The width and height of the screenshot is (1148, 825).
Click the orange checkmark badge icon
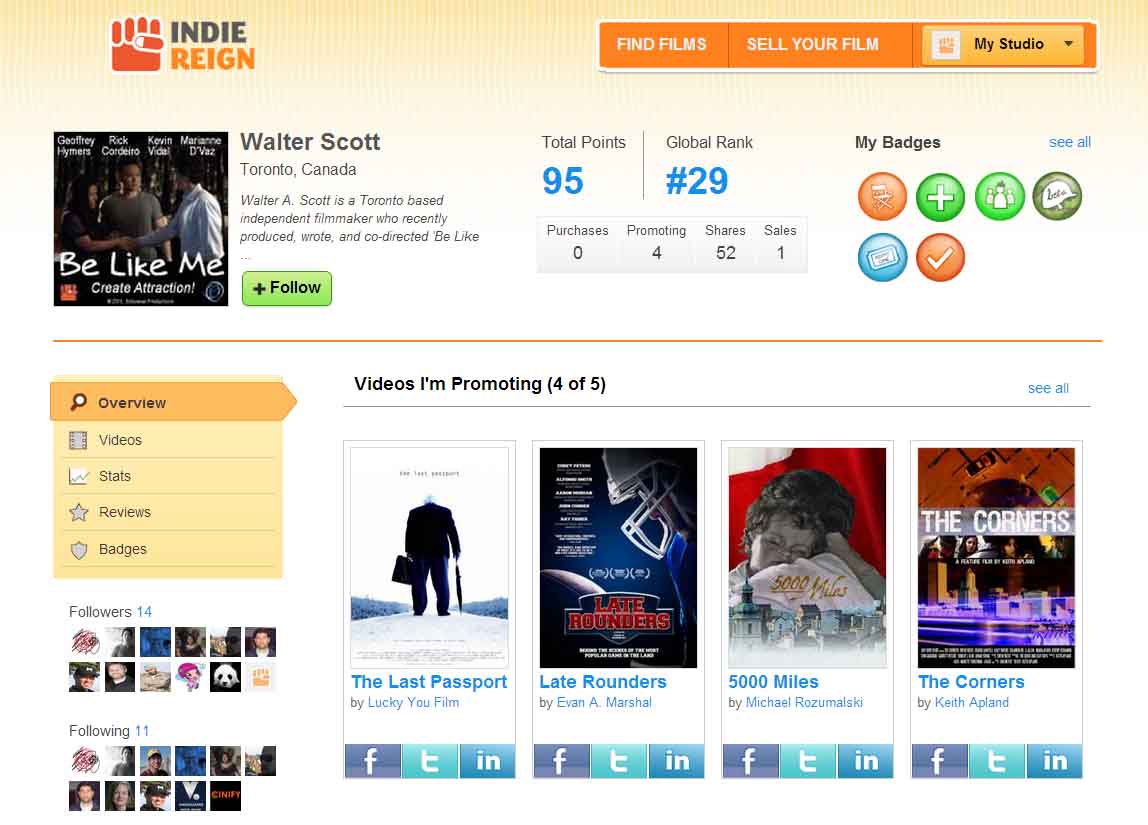(940, 257)
